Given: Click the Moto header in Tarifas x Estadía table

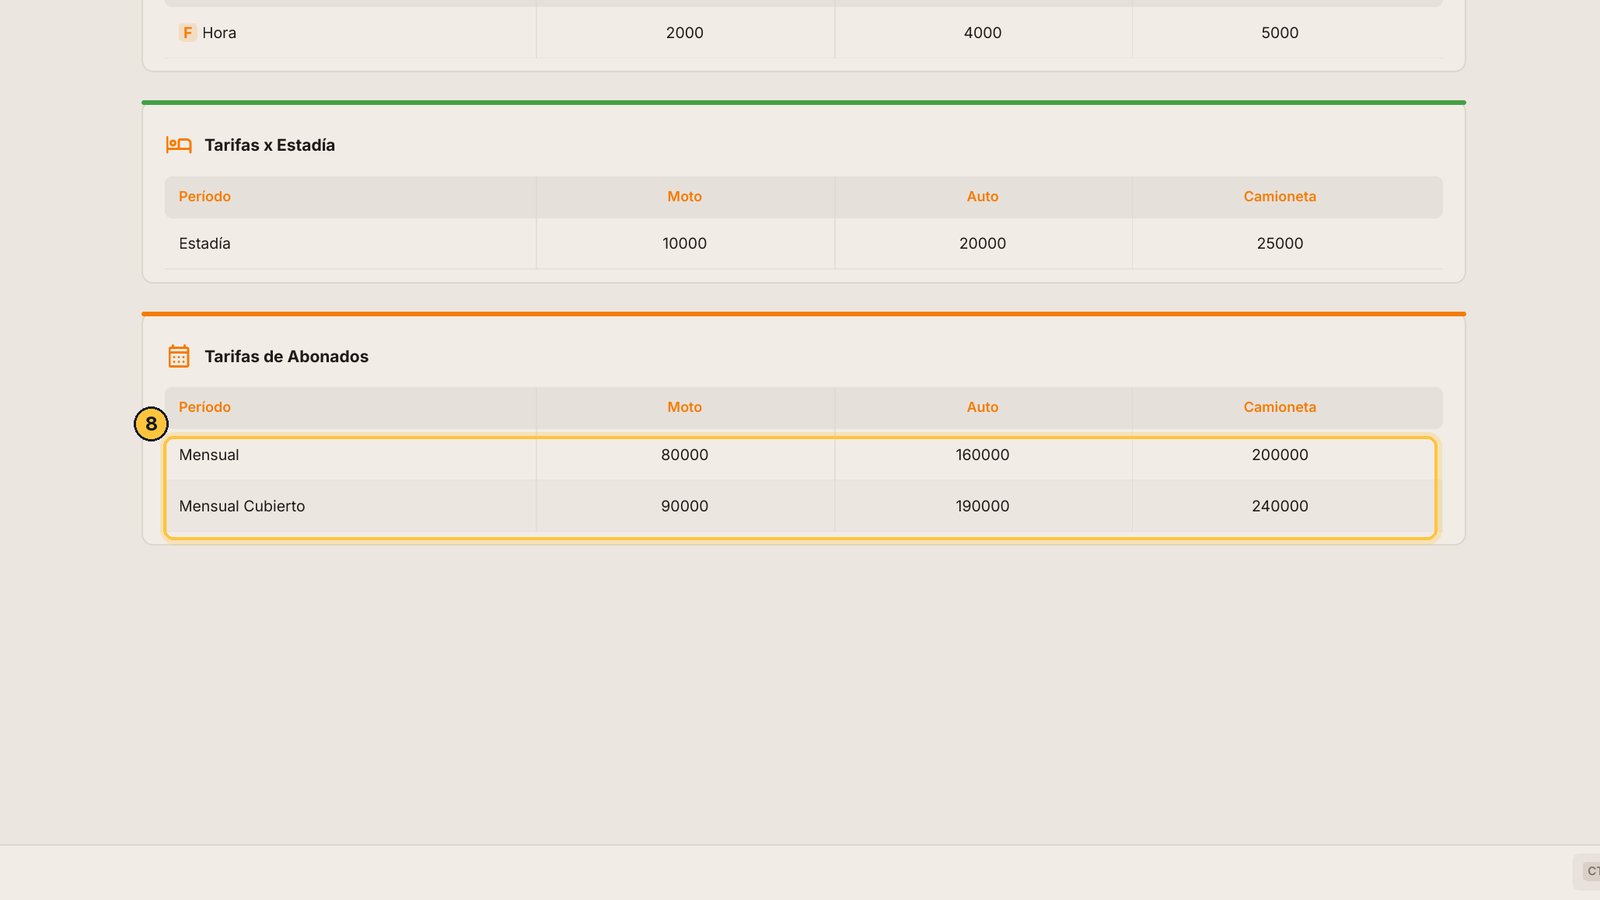Looking at the screenshot, I should pyautogui.click(x=685, y=197).
